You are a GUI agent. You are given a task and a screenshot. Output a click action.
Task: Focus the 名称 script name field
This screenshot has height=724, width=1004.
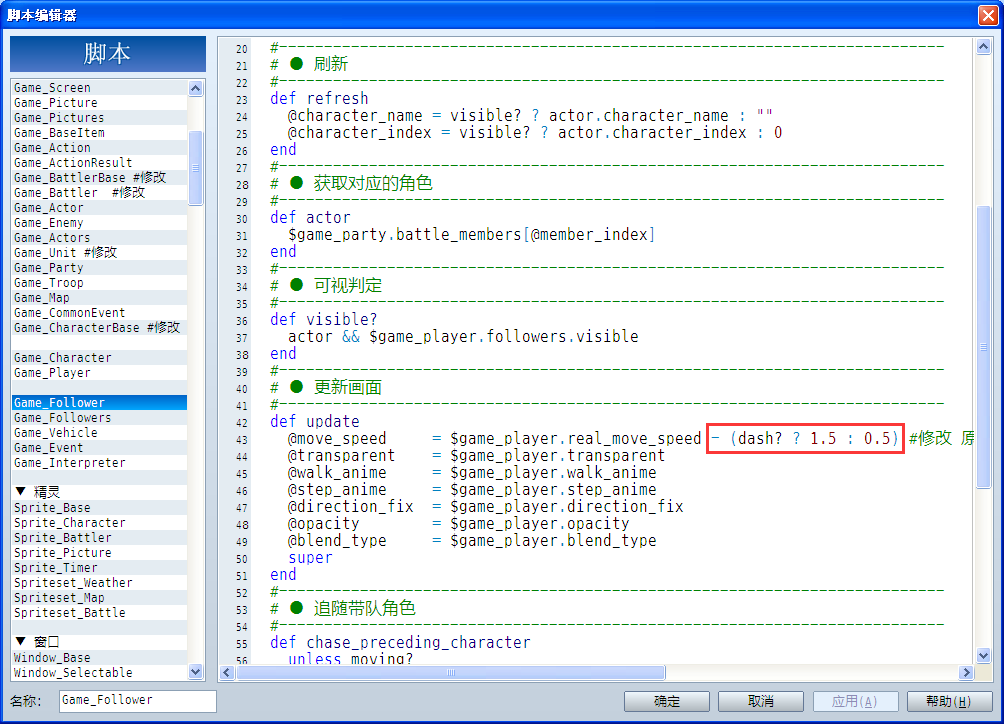138,700
